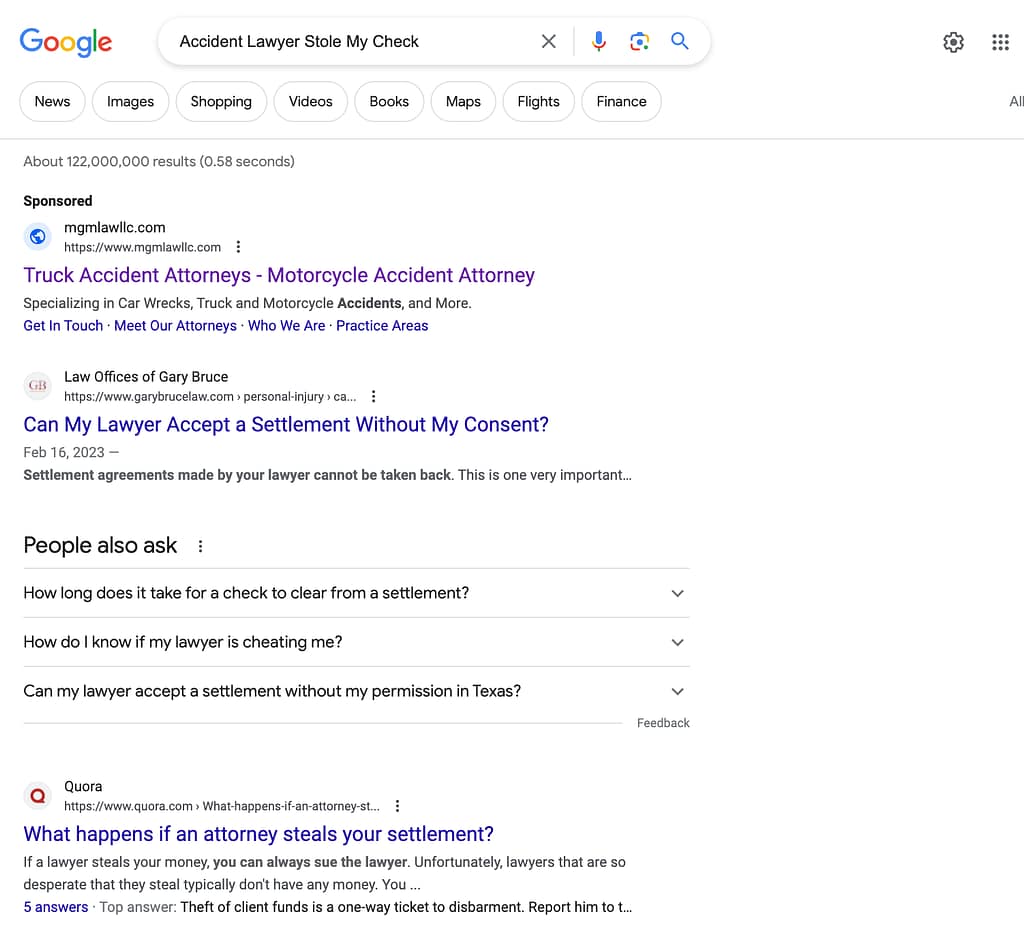Click the https://www.mgmlawllc.com URL text

click(142, 247)
